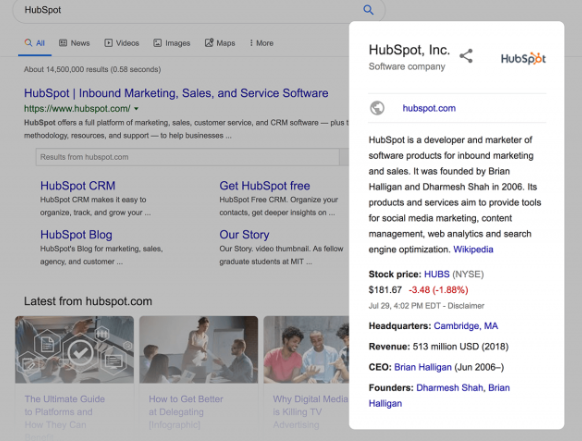The height and width of the screenshot is (441, 582).
Task: Switch to the Maps tab
Action: tap(220, 43)
